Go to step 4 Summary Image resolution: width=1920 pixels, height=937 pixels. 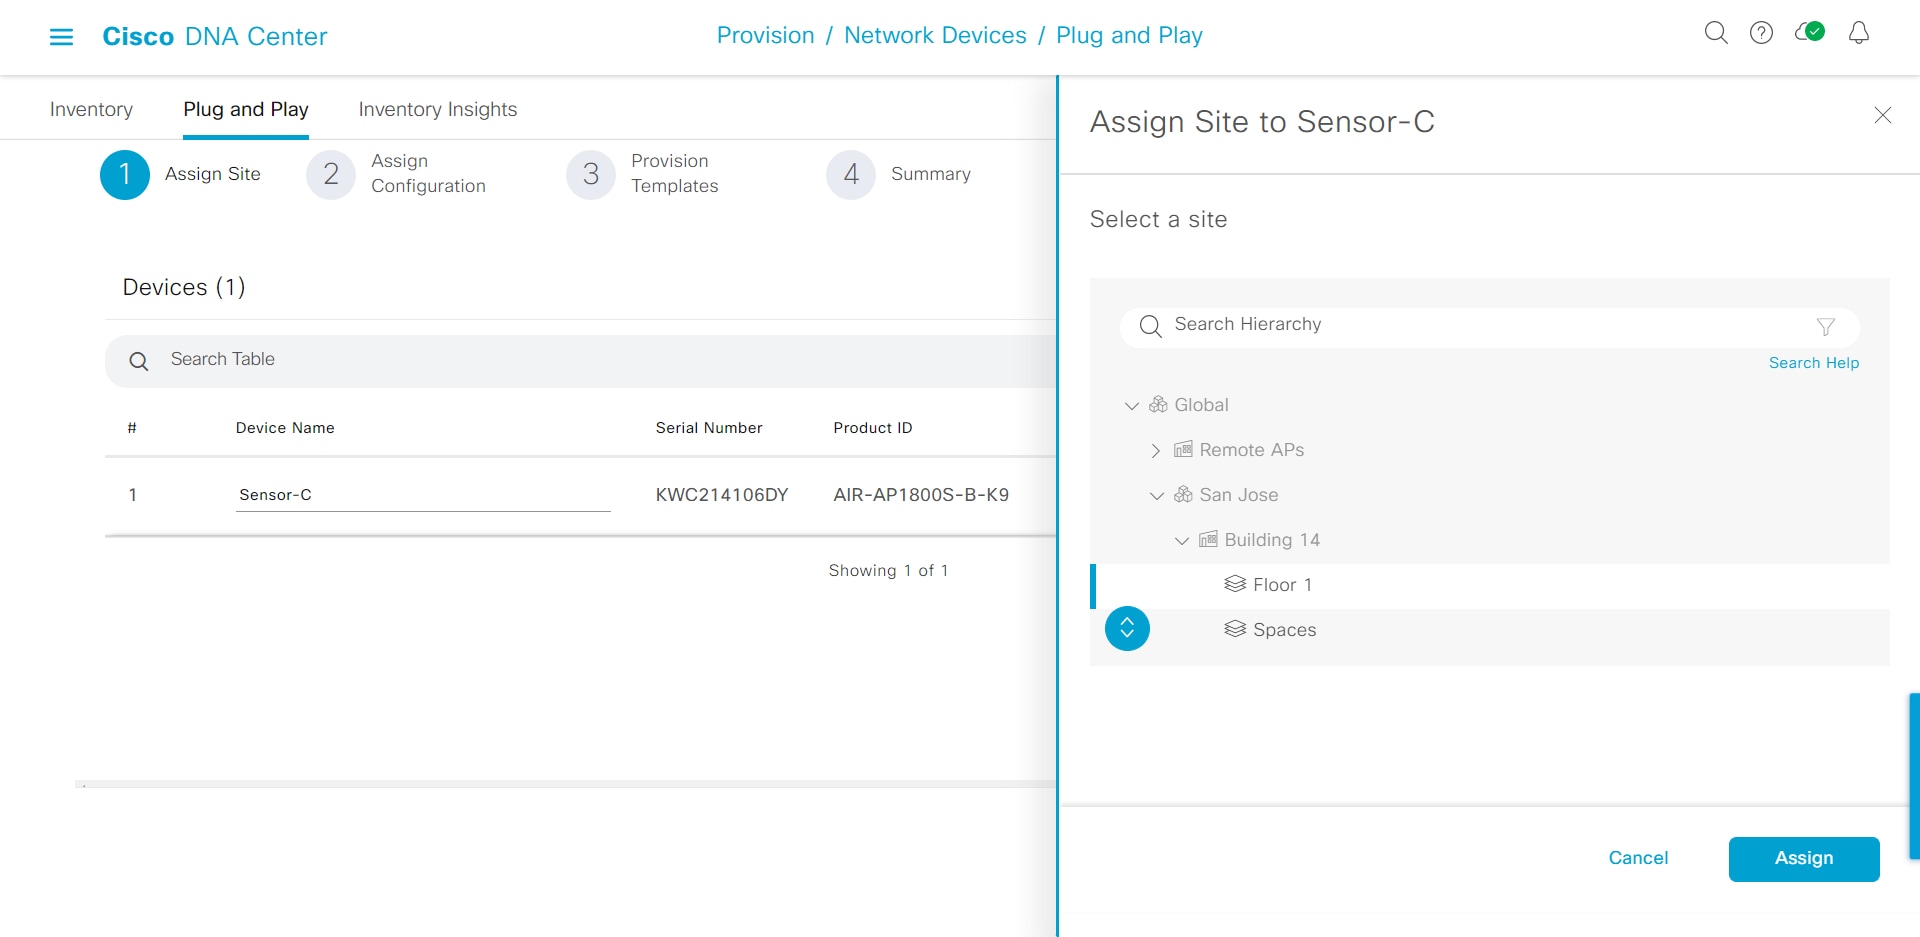(x=898, y=174)
